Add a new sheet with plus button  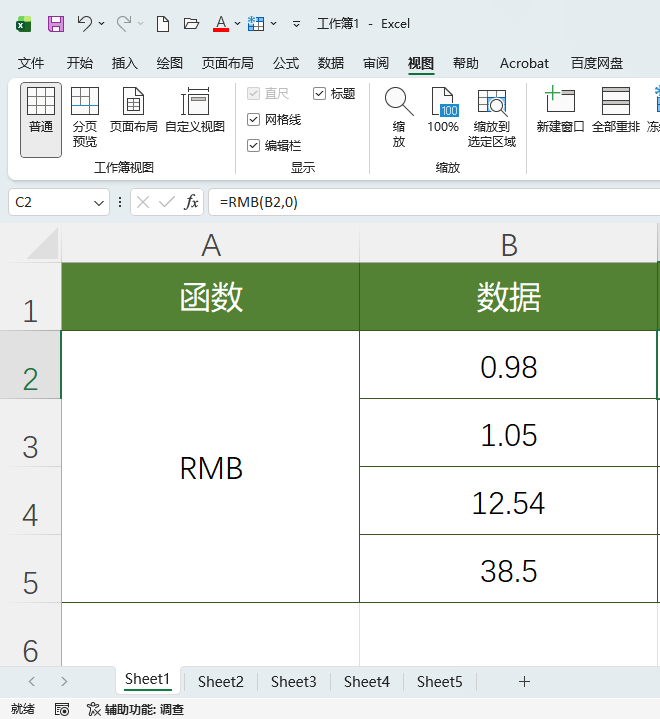tap(524, 682)
